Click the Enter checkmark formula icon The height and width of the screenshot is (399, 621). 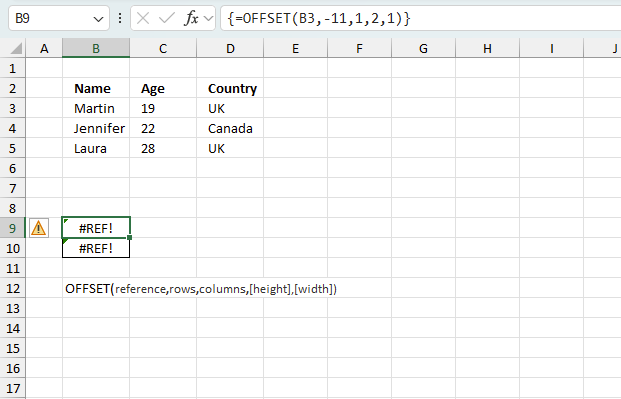(x=167, y=18)
